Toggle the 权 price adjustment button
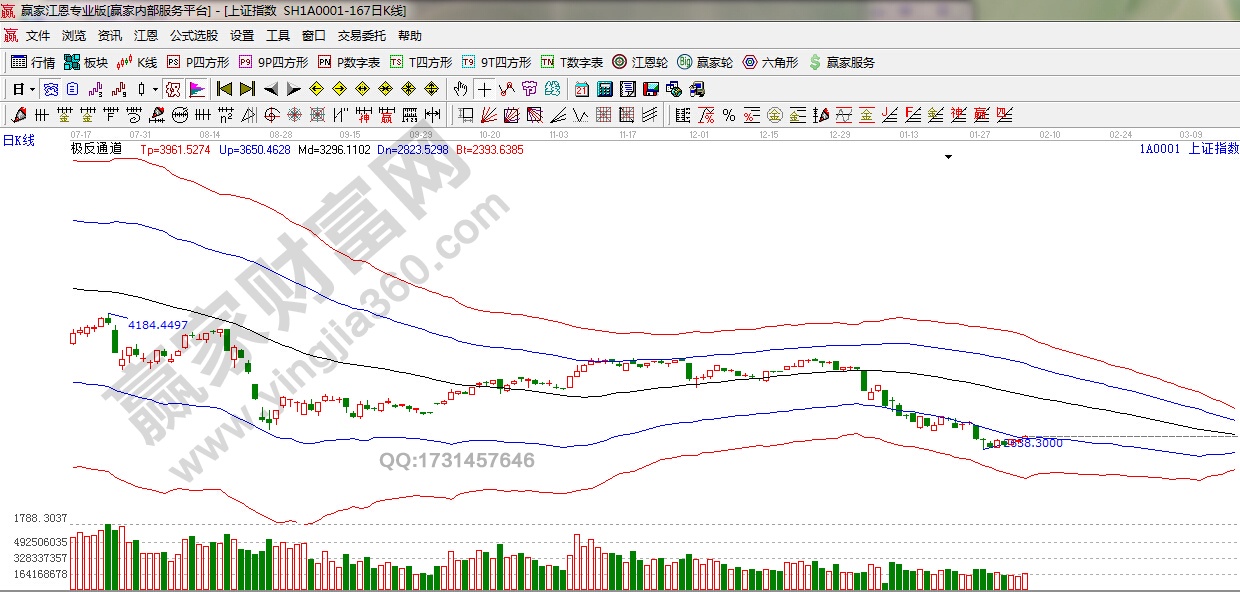The image size is (1240, 592). click(x=173, y=89)
